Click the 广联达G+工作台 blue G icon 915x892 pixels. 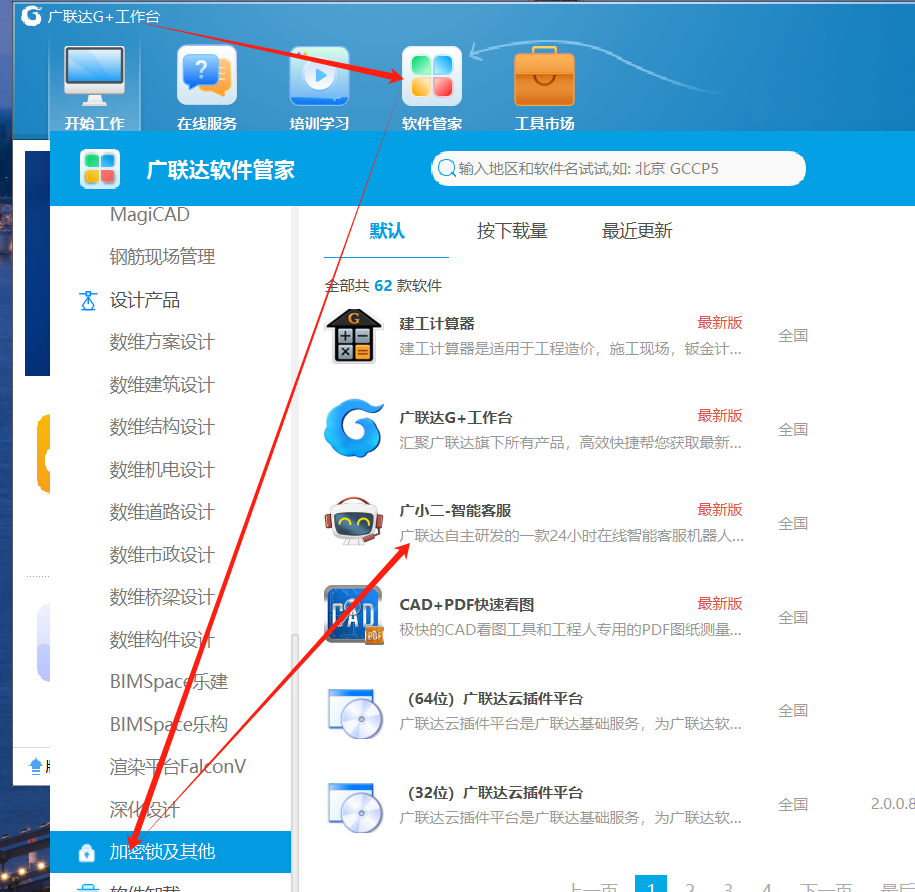click(354, 428)
